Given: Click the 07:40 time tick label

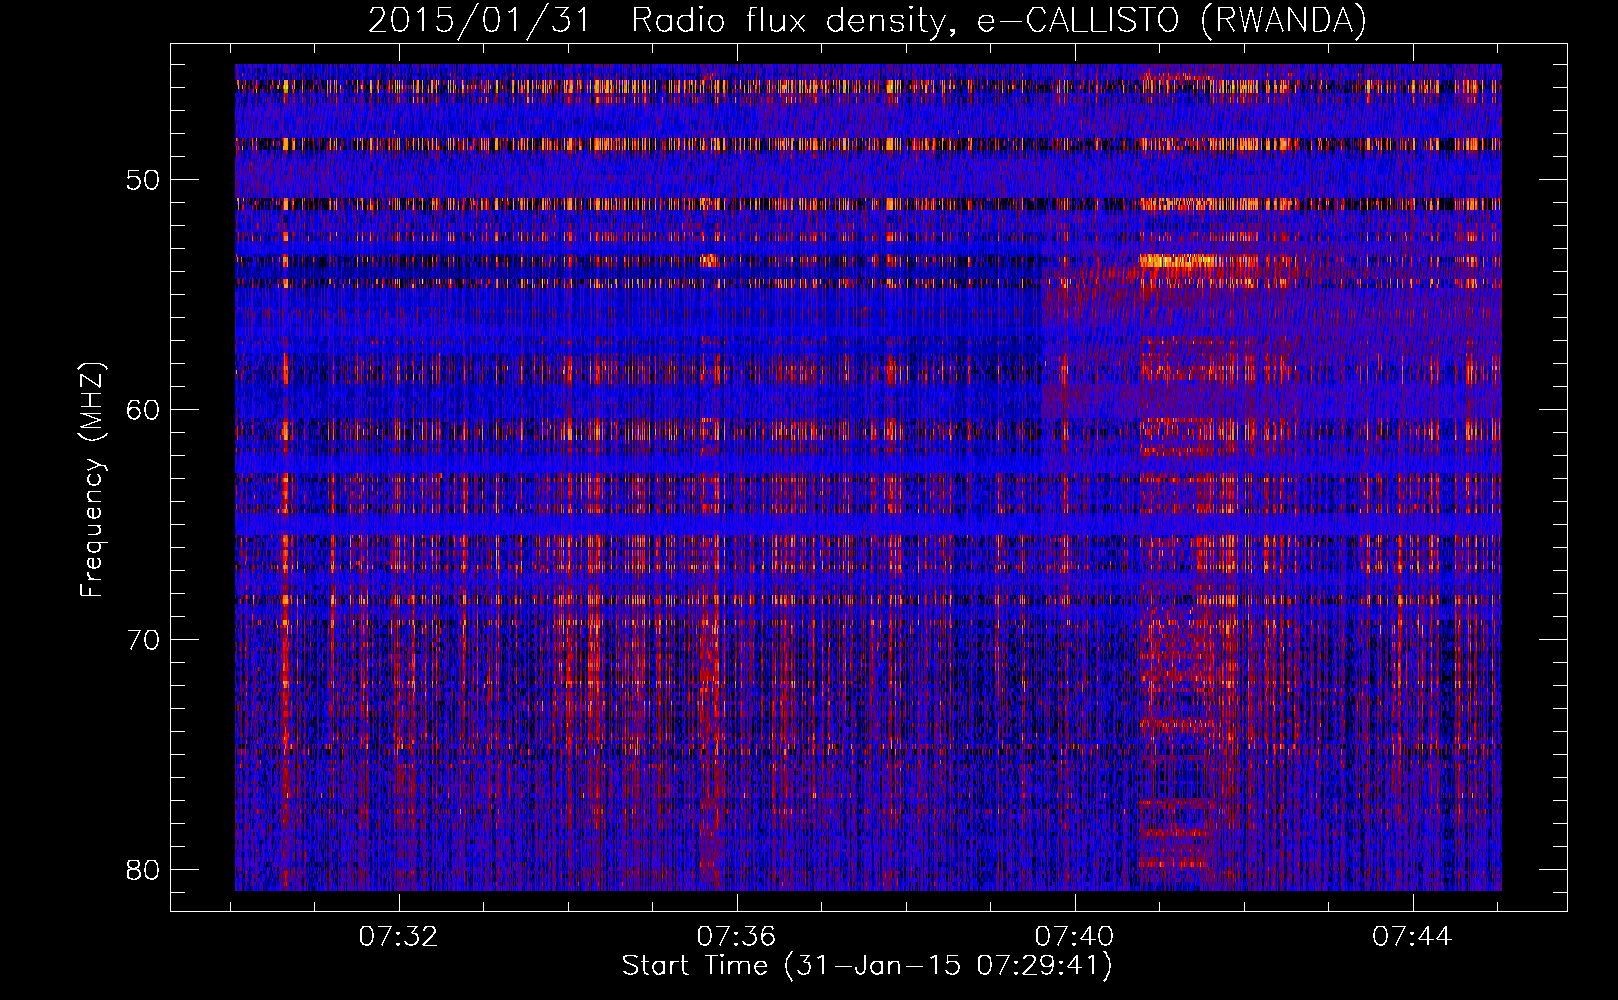Looking at the screenshot, I should click(1075, 937).
